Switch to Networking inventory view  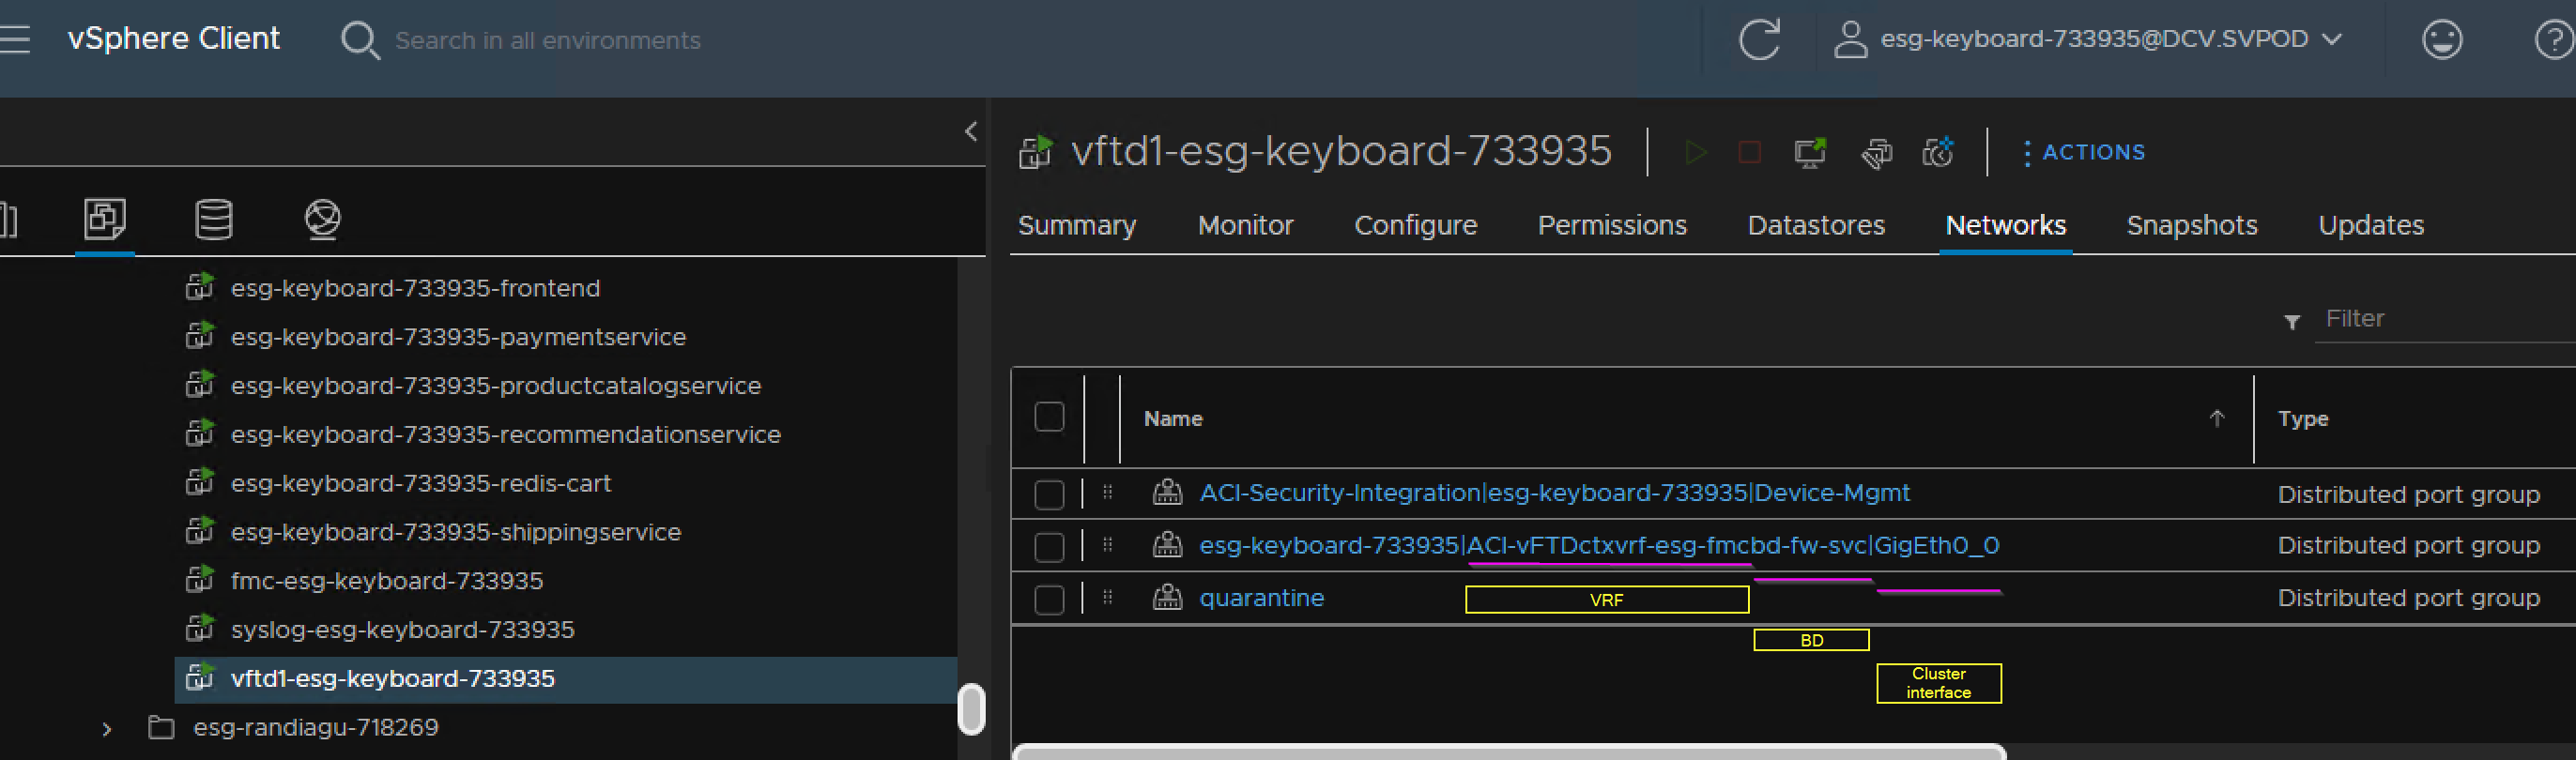322,218
